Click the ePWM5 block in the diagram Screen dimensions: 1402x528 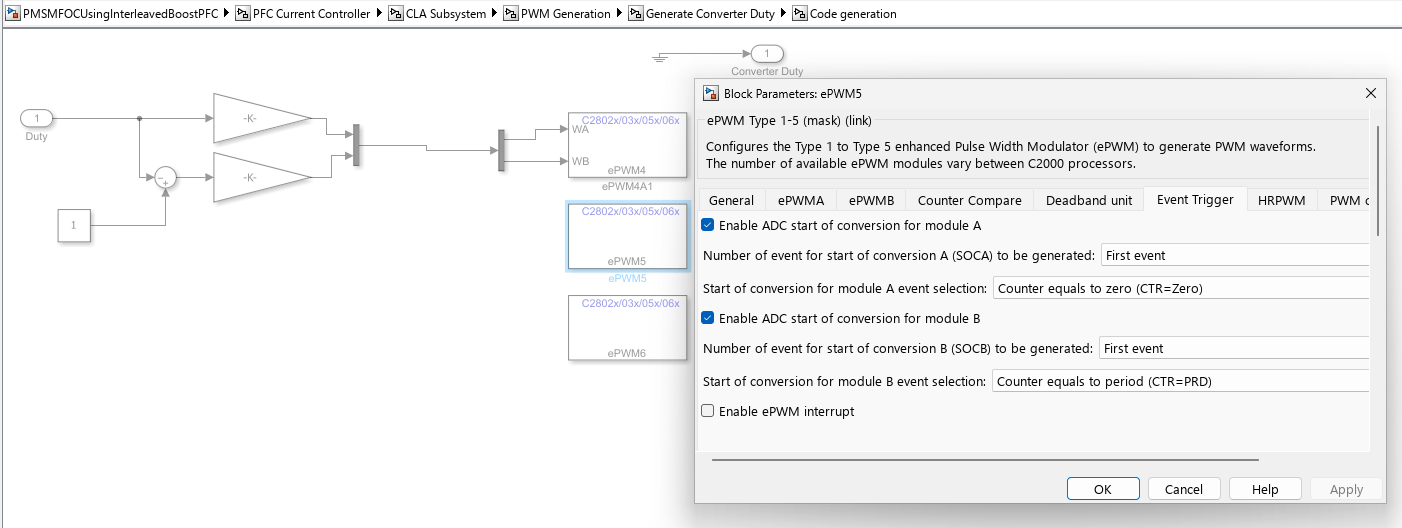point(627,236)
